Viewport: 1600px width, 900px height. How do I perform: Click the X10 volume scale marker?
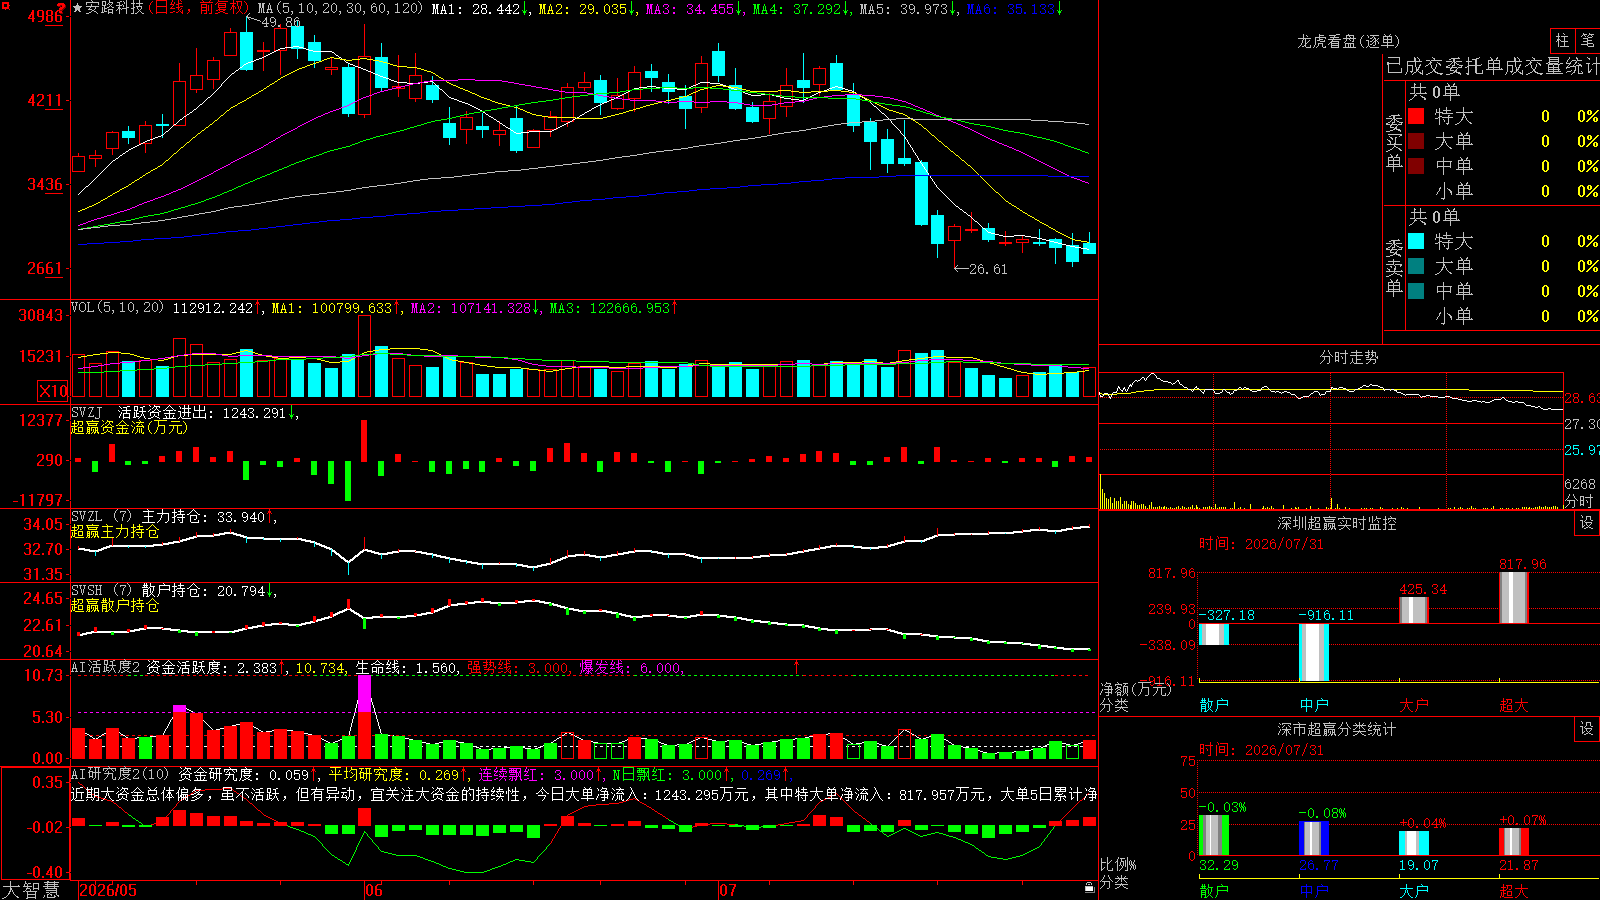point(53,391)
